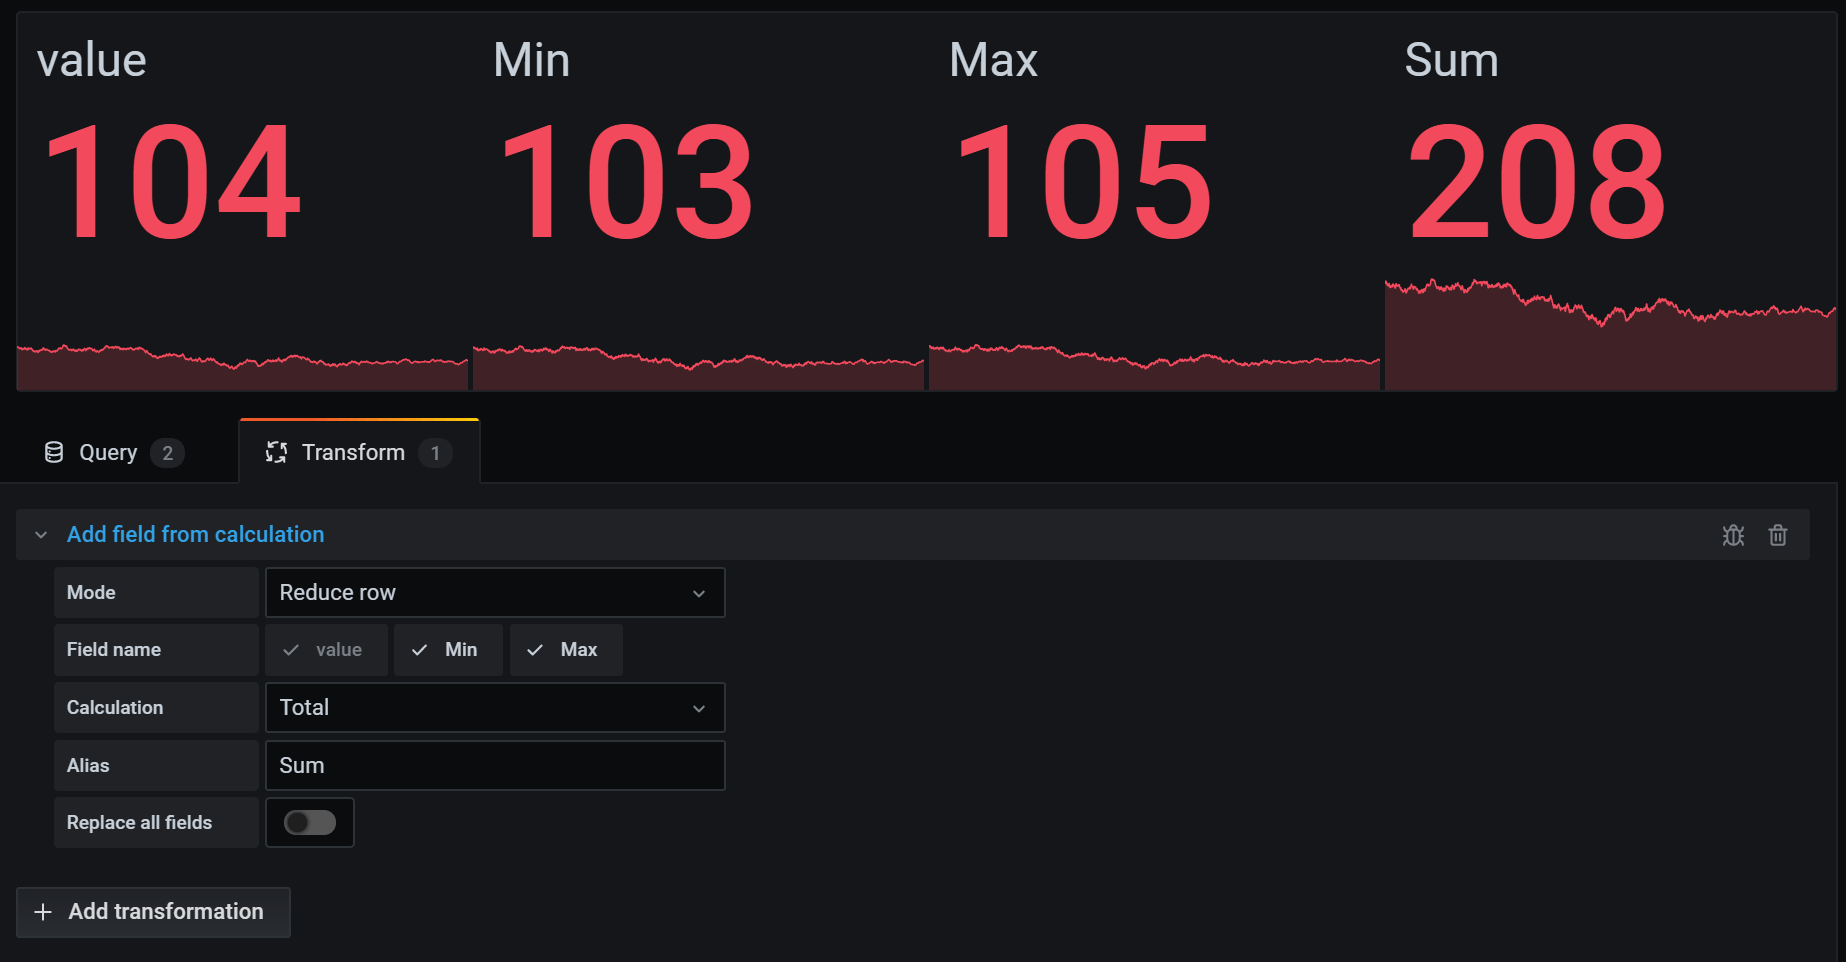1846x962 pixels.
Task: Collapse the Add field from calculation section
Action: 40,535
